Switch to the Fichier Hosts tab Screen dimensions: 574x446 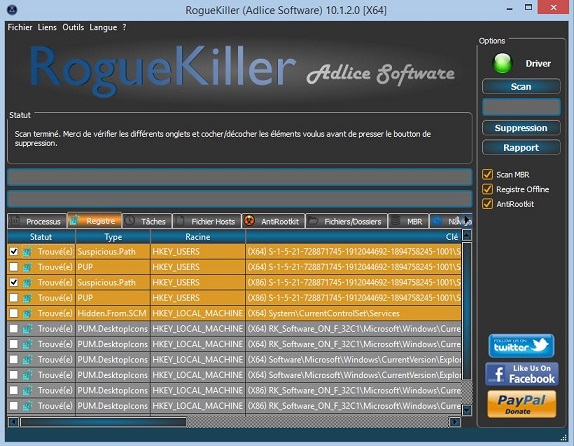[207, 221]
